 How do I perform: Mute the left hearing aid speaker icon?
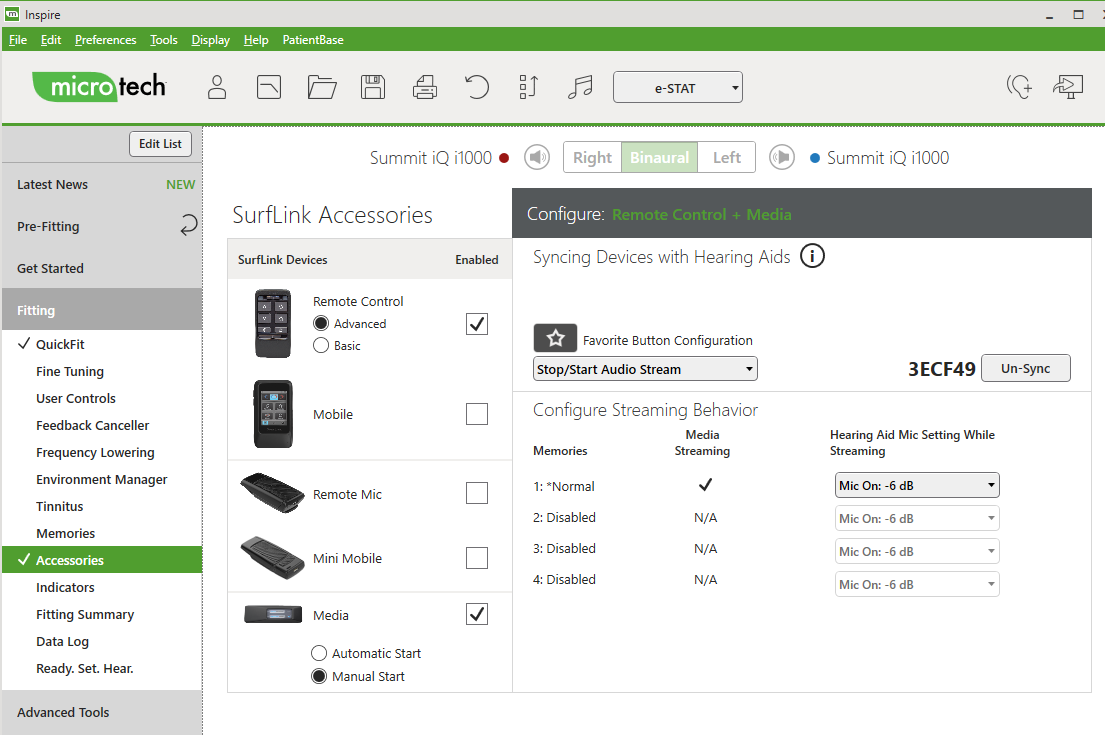coord(782,157)
